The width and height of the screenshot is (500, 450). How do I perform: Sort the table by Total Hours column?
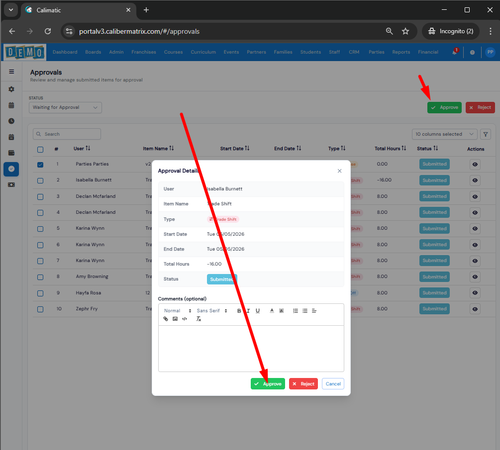point(390,148)
